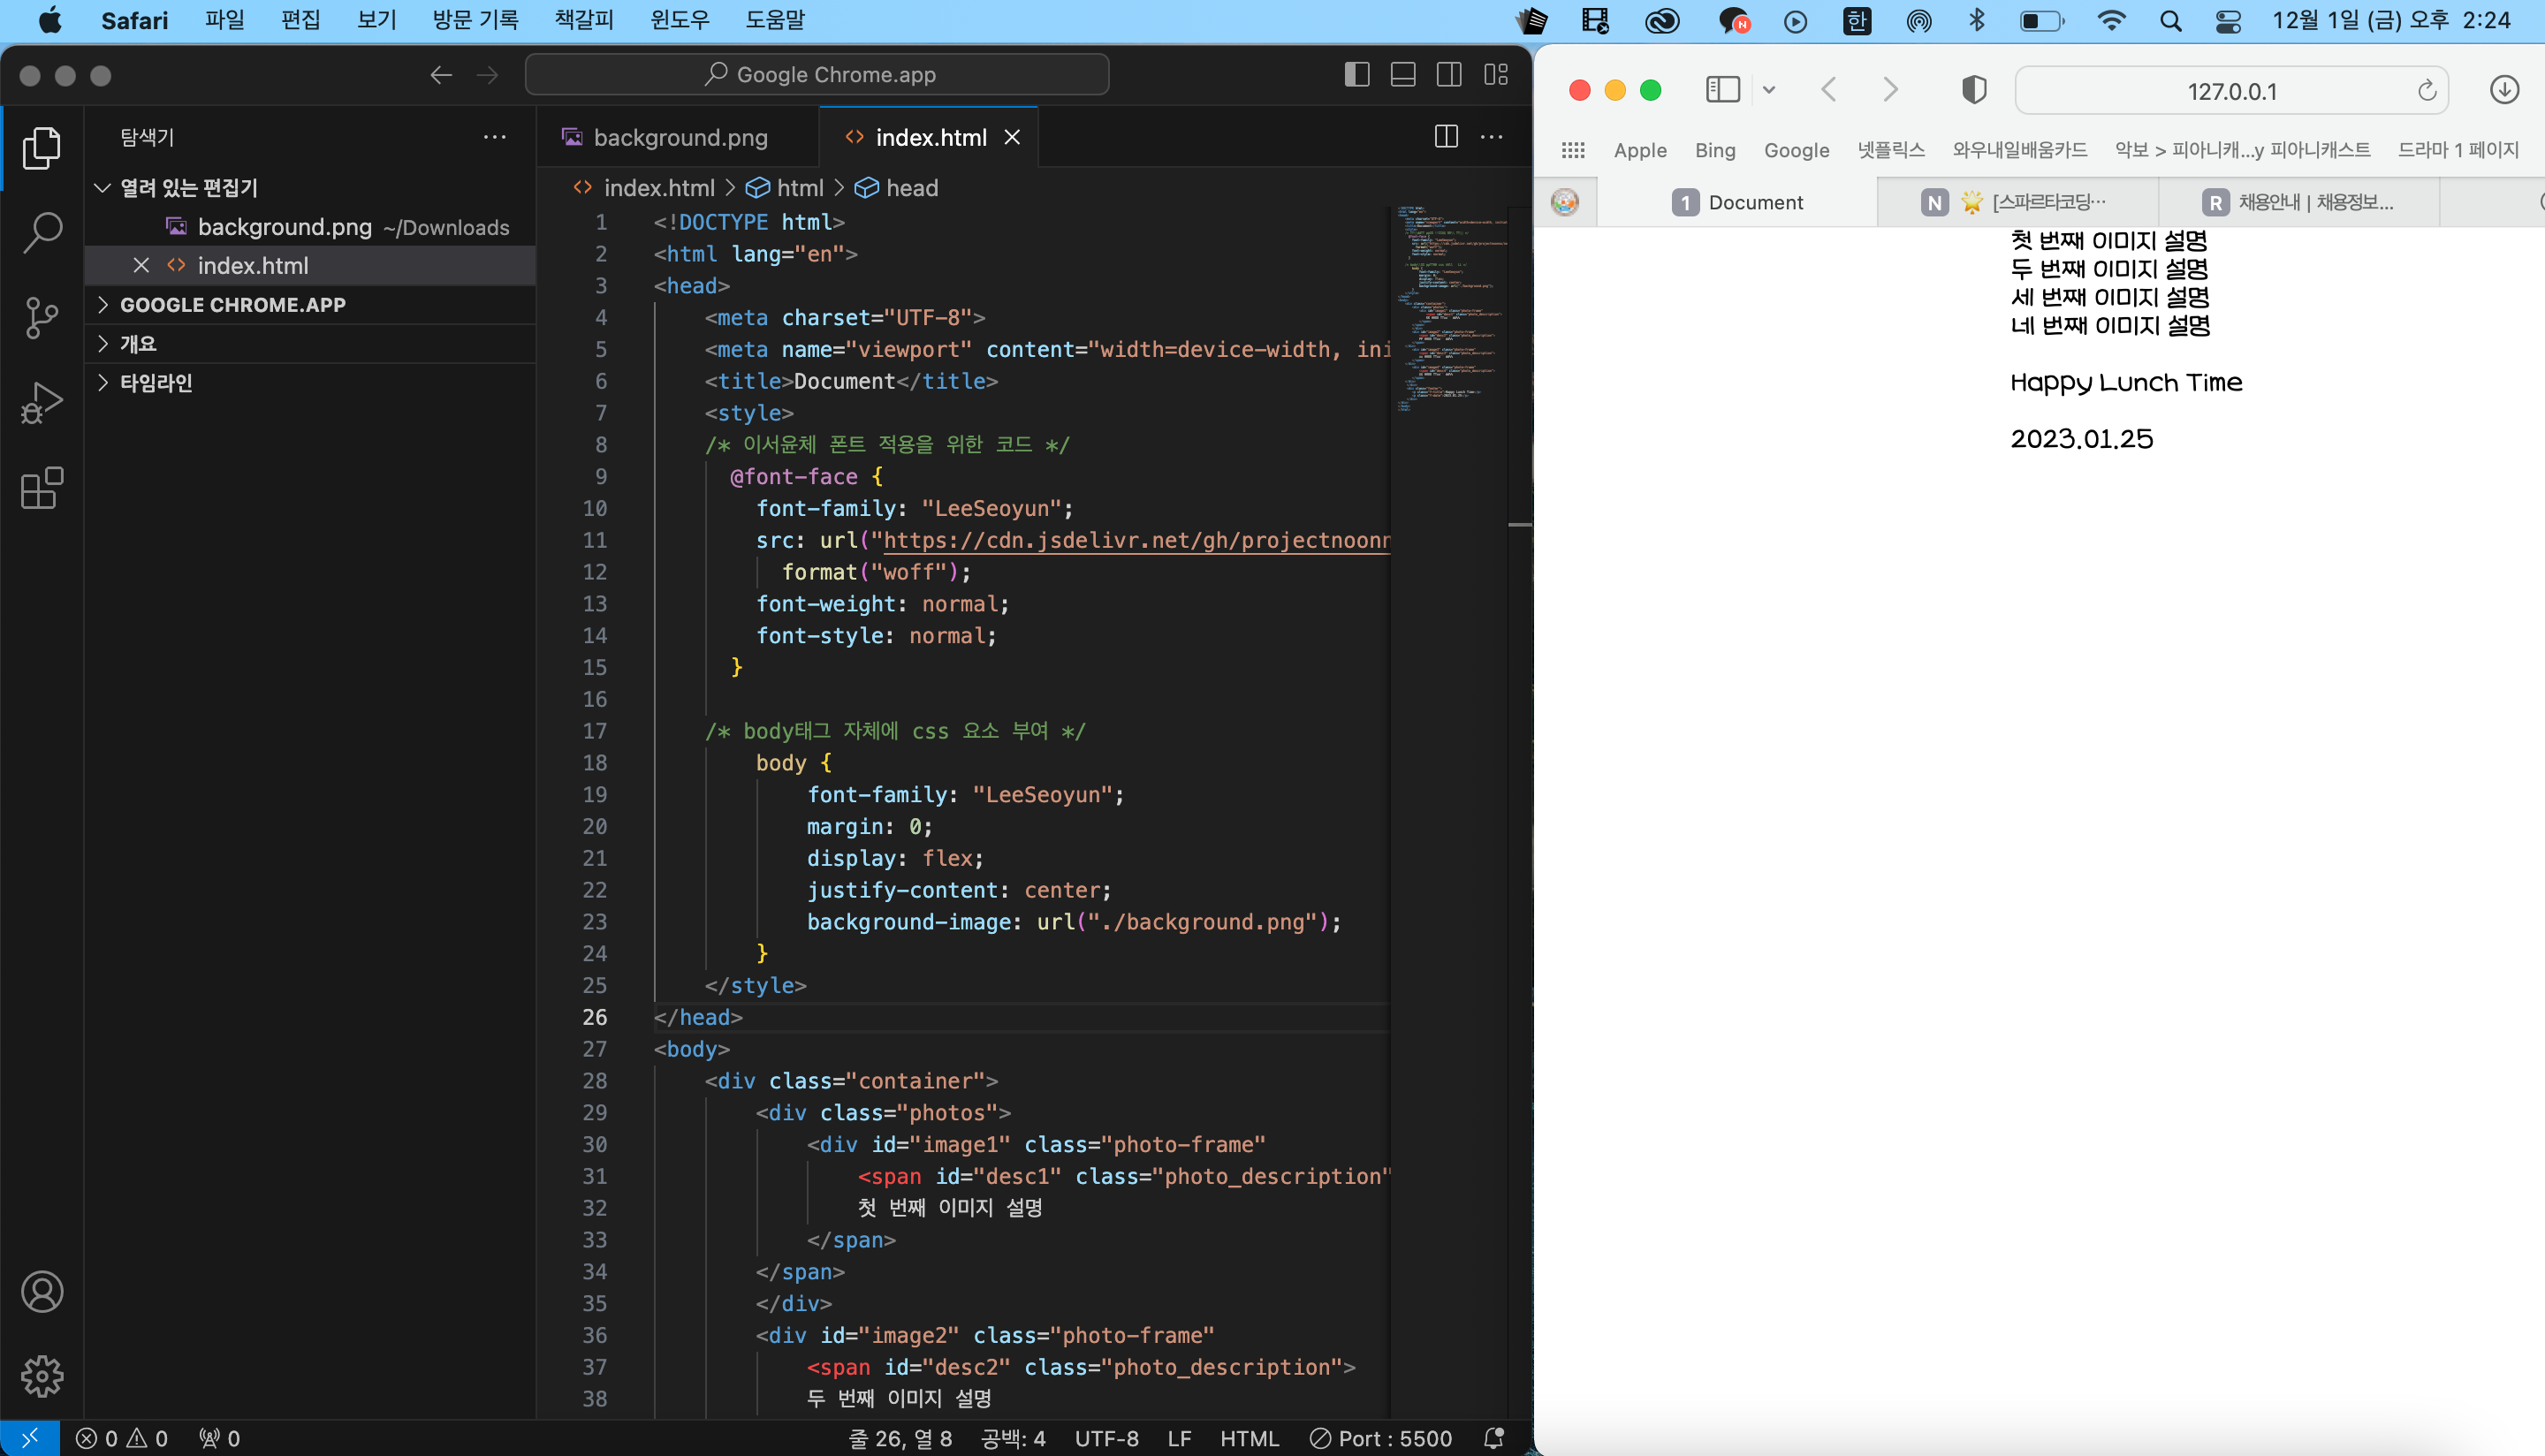2545x1456 pixels.
Task: Change indentation 공백: 4 in status bar
Action: [x=1013, y=1438]
